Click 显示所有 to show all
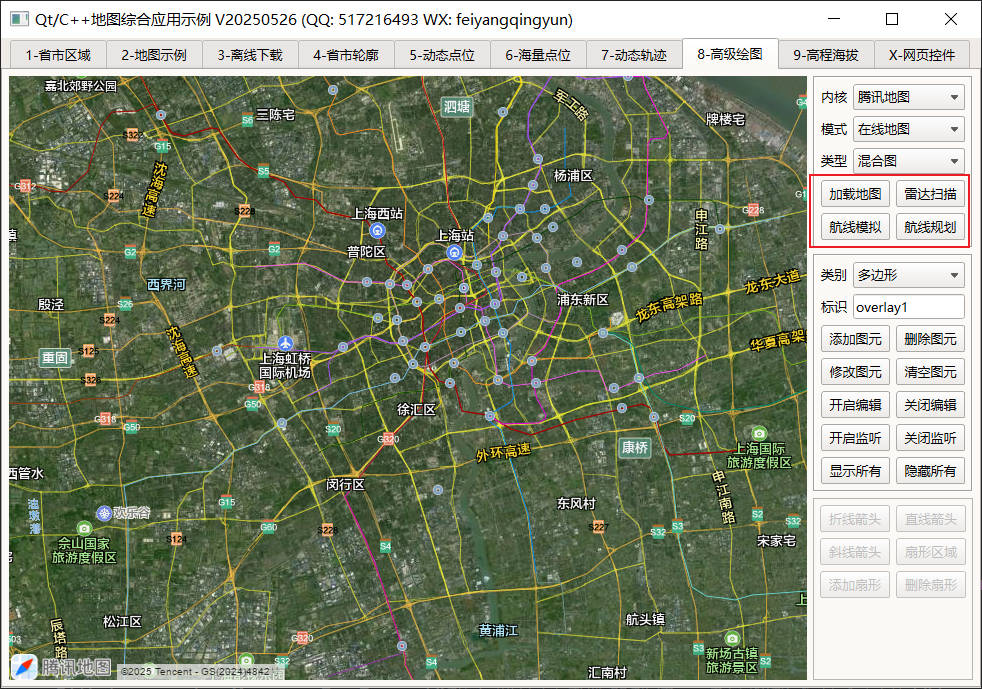The height and width of the screenshot is (689, 982). pos(855,471)
